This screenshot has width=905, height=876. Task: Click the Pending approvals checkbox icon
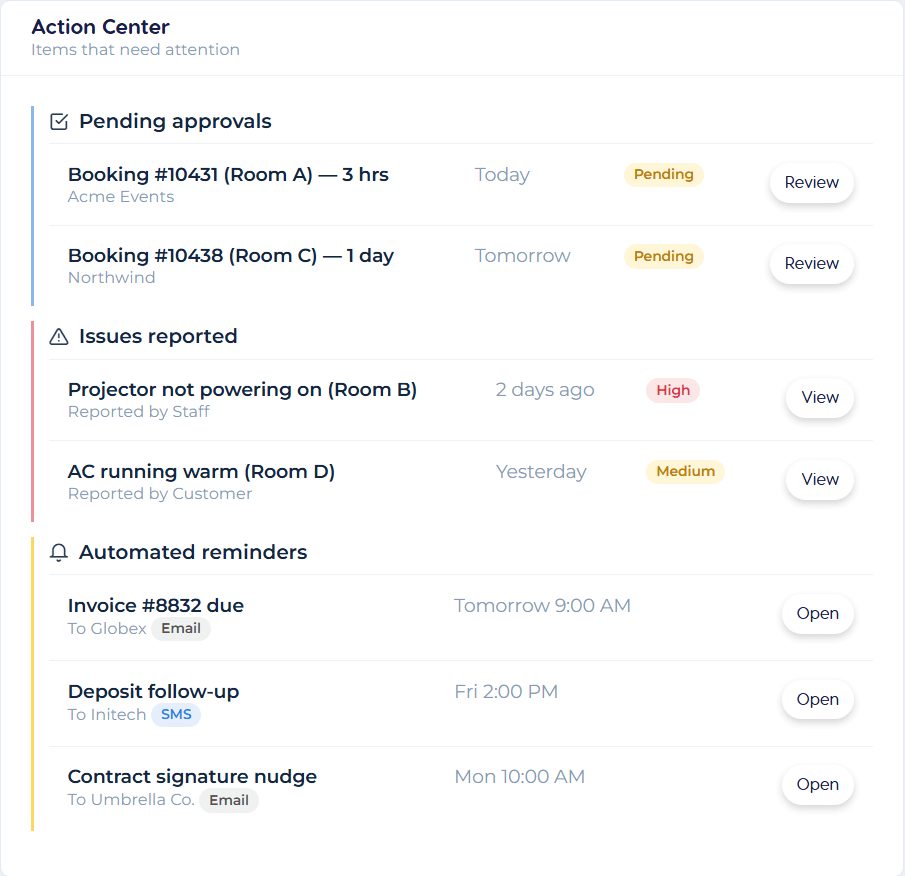[59, 122]
